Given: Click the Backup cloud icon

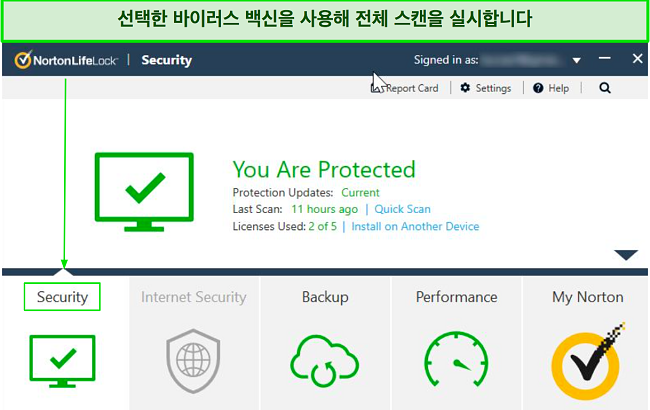Looking at the screenshot, I should coord(325,360).
